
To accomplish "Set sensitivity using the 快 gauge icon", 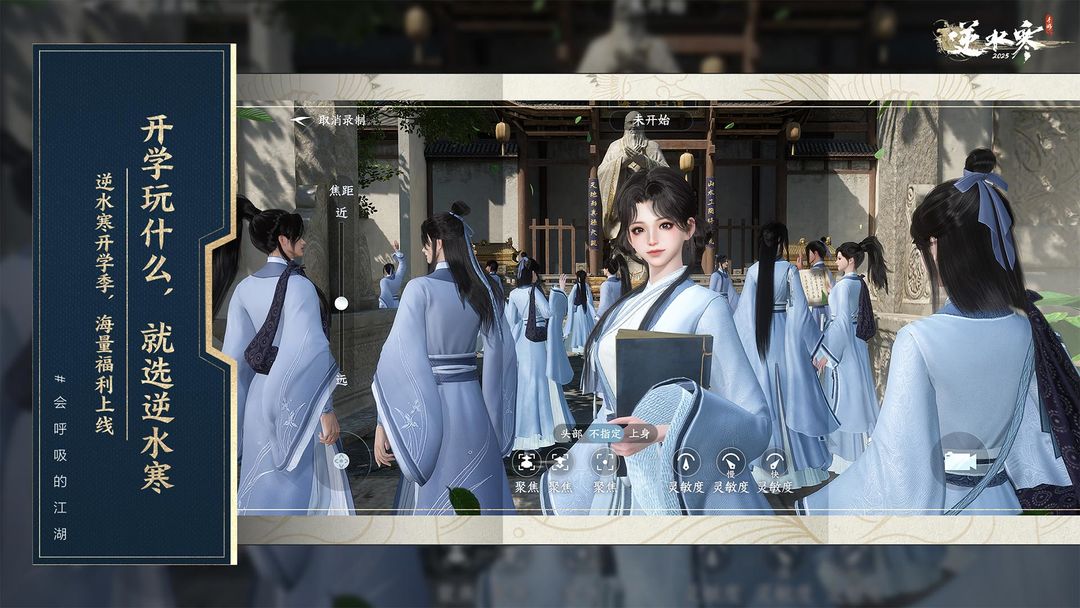I will tap(774, 462).
